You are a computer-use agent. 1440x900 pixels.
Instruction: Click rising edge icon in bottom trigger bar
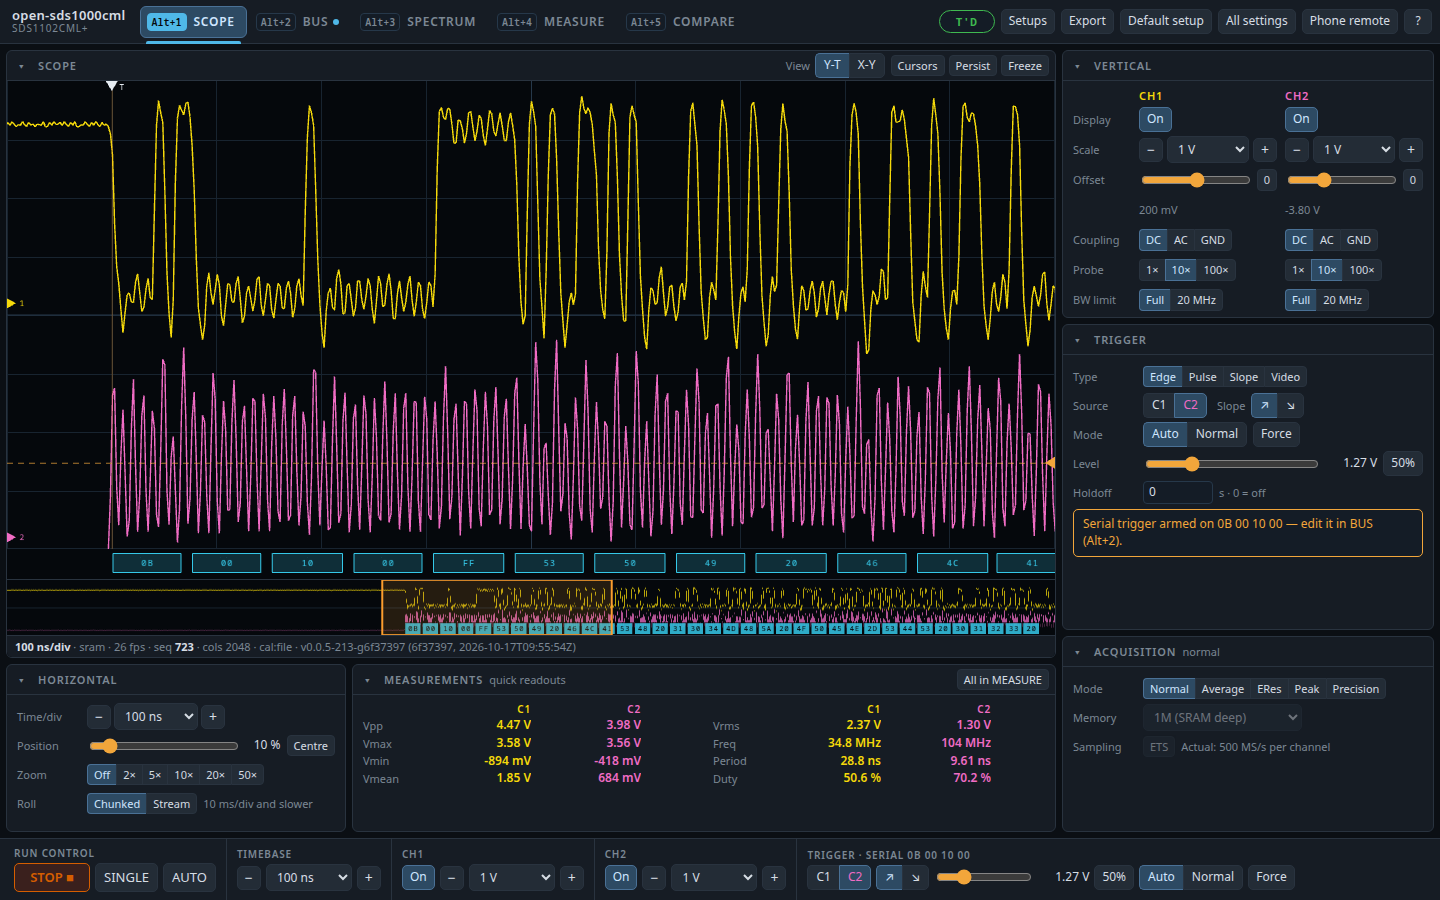[889, 877]
